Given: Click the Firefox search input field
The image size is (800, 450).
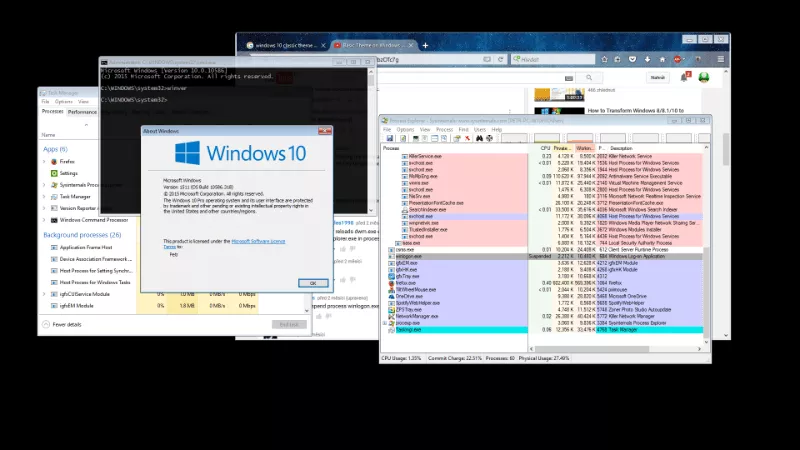Looking at the screenshot, I should click(554, 59).
